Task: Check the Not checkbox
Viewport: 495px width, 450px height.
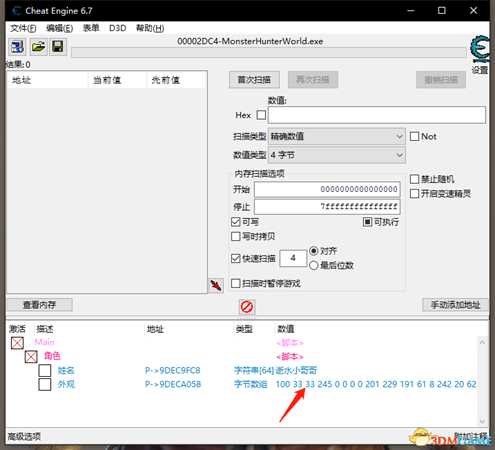Action: pos(414,136)
